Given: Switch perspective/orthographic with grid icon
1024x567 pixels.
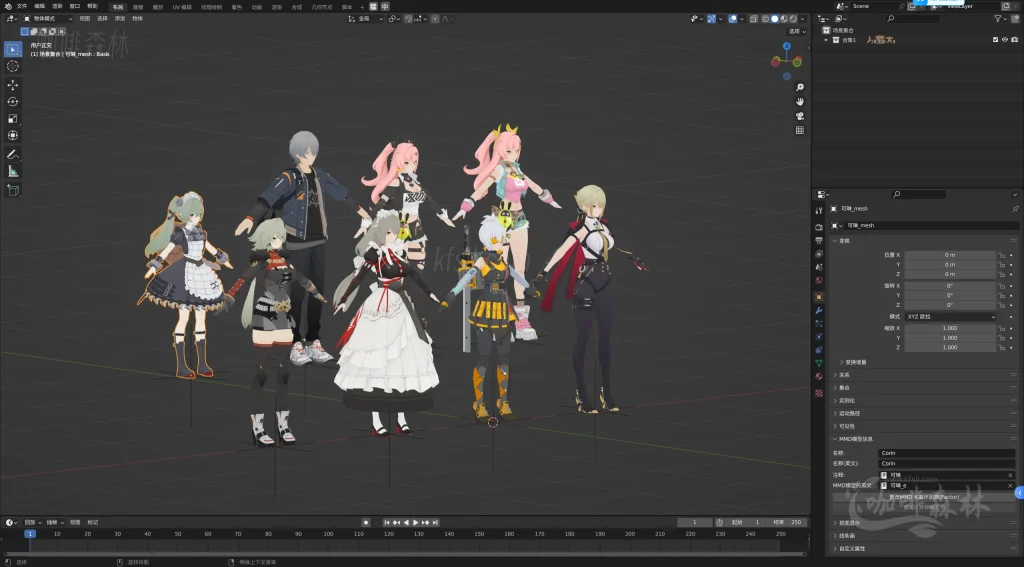Looking at the screenshot, I should (x=799, y=131).
